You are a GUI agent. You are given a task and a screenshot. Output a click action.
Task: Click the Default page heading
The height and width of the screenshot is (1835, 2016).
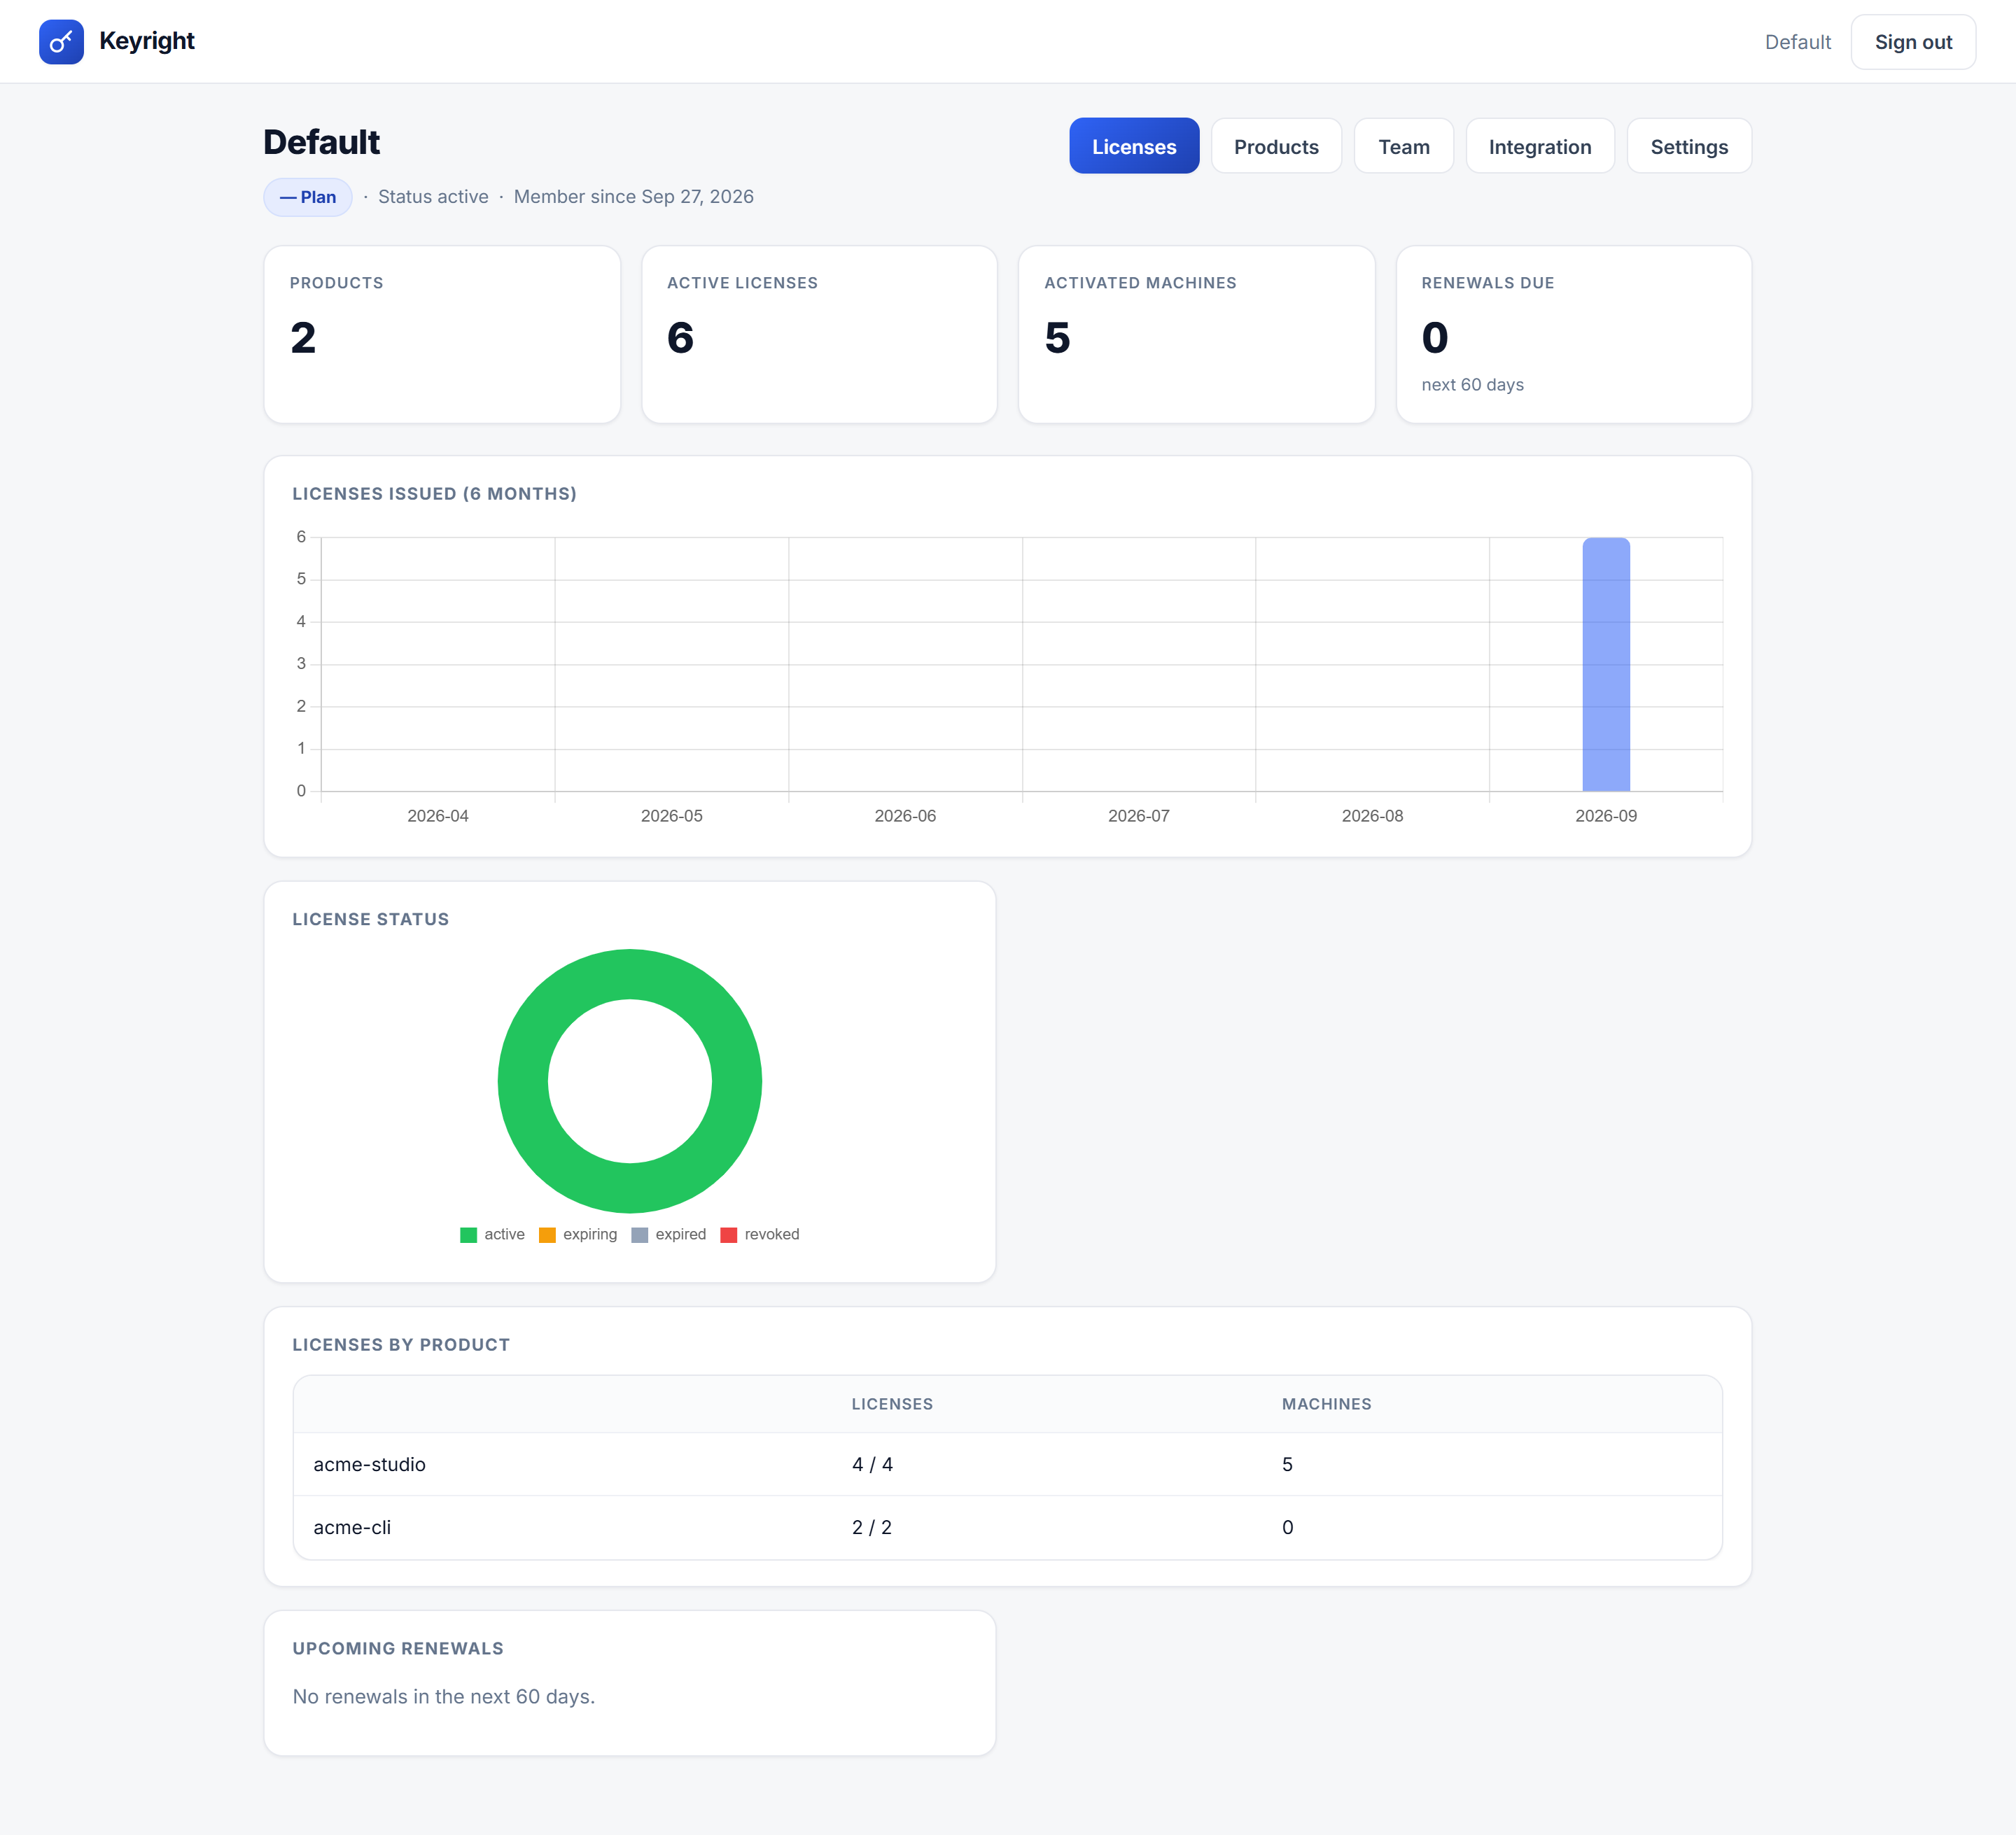coord(321,142)
